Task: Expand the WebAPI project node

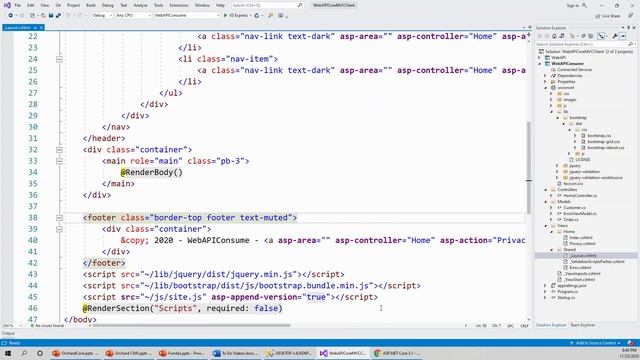Action: click(540, 58)
